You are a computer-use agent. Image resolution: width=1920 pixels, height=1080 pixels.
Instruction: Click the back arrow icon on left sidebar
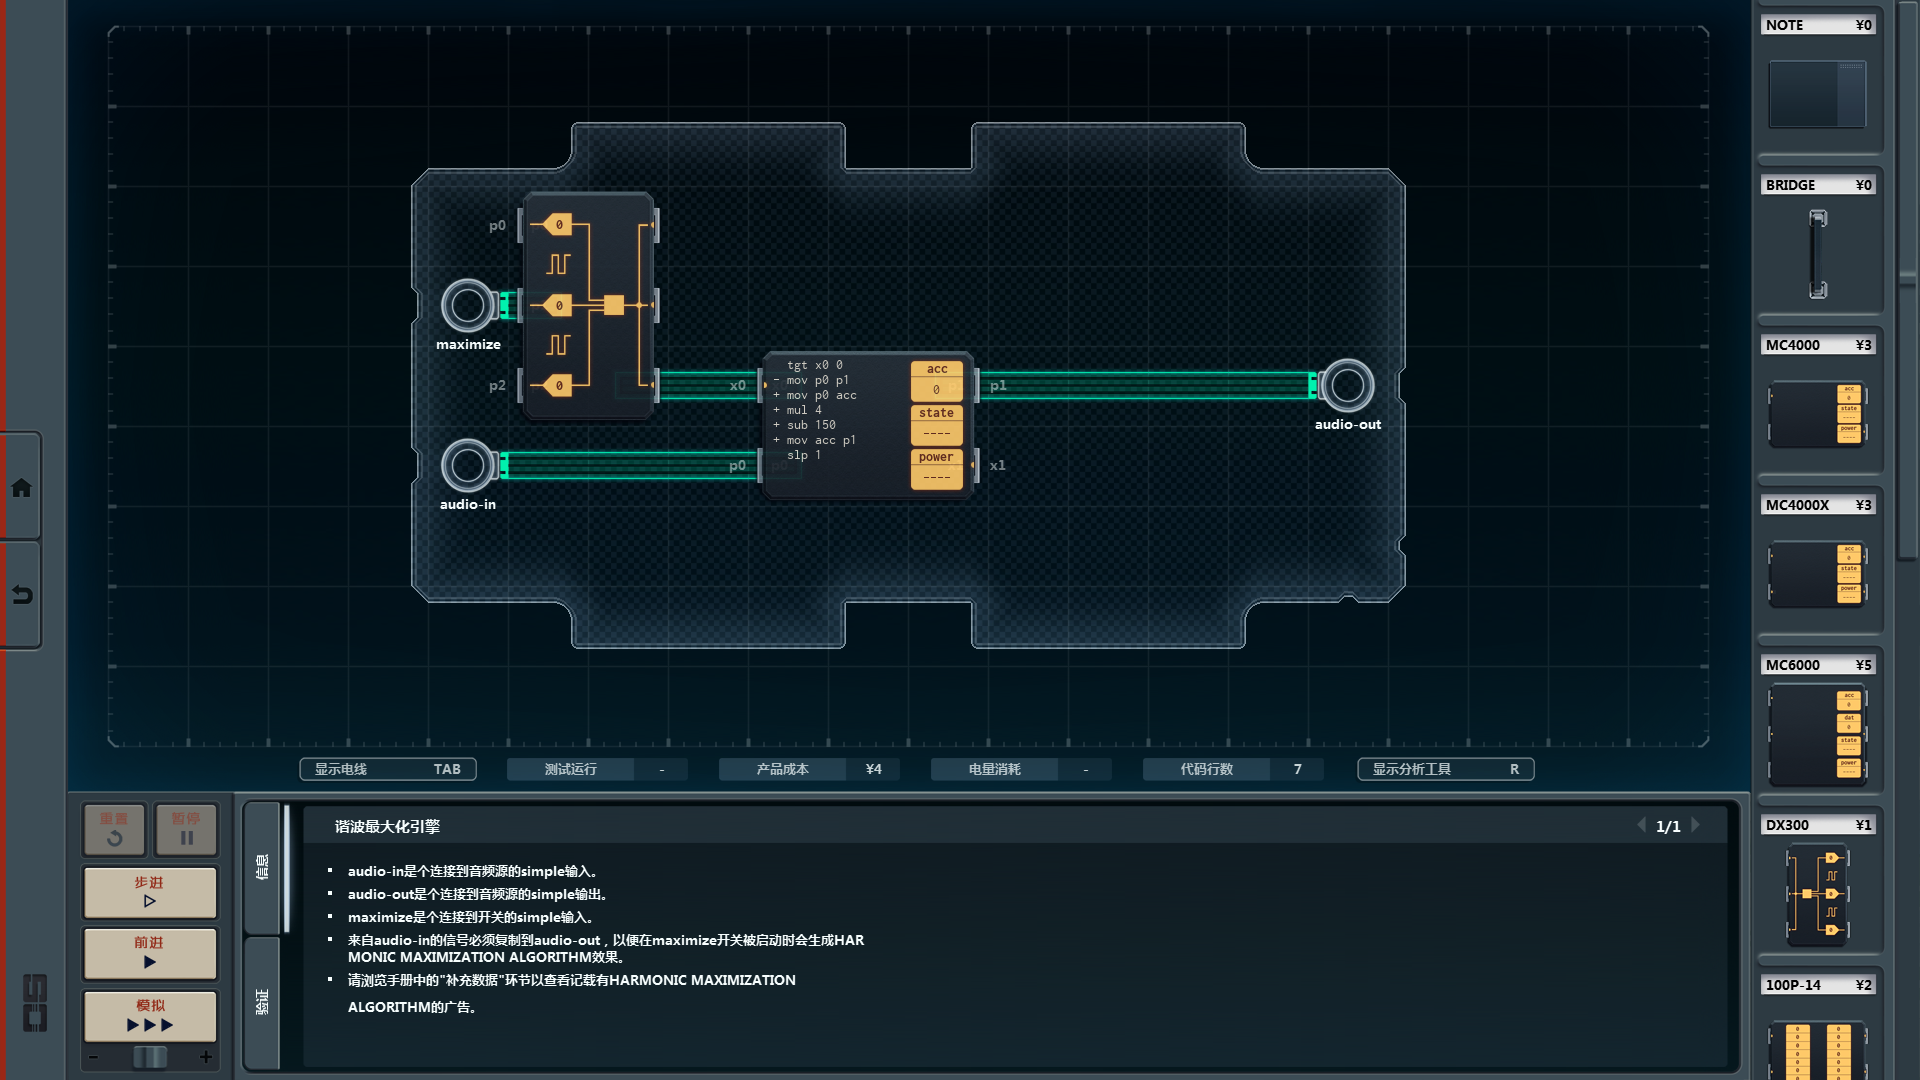tap(21, 596)
